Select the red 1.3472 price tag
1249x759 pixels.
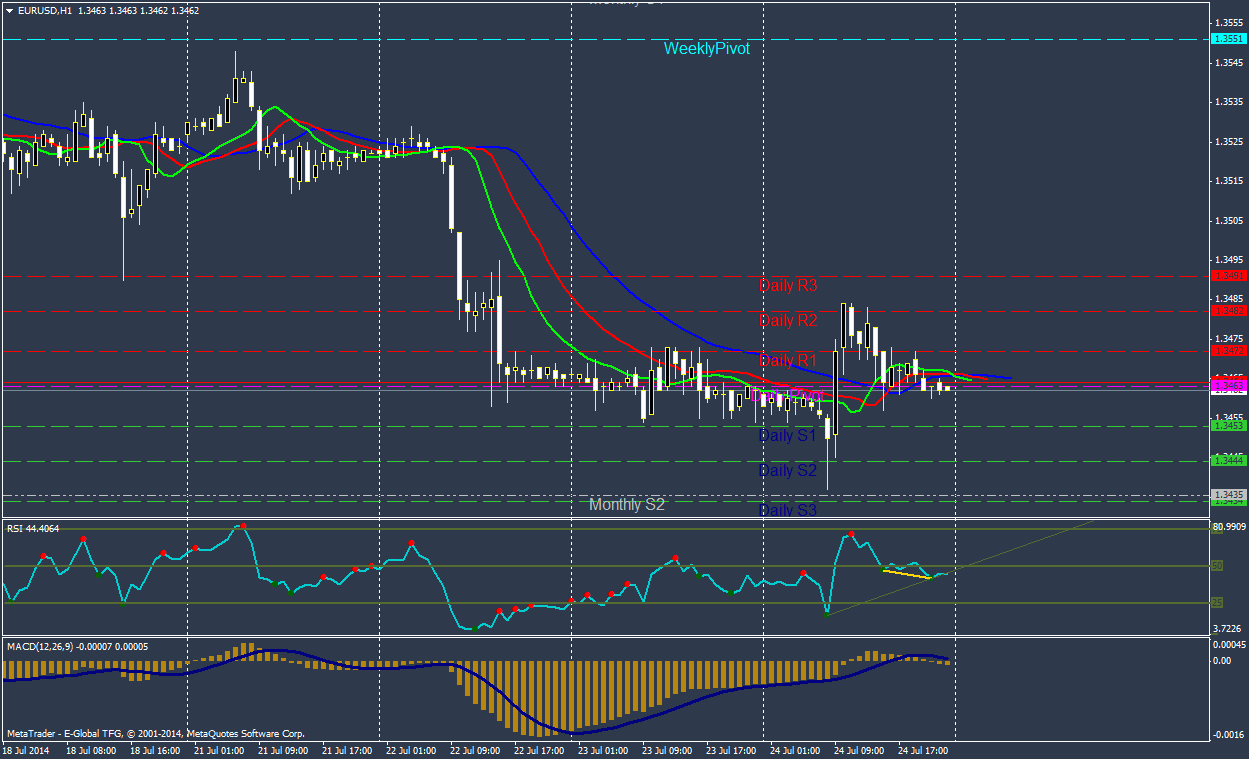pos(1228,350)
